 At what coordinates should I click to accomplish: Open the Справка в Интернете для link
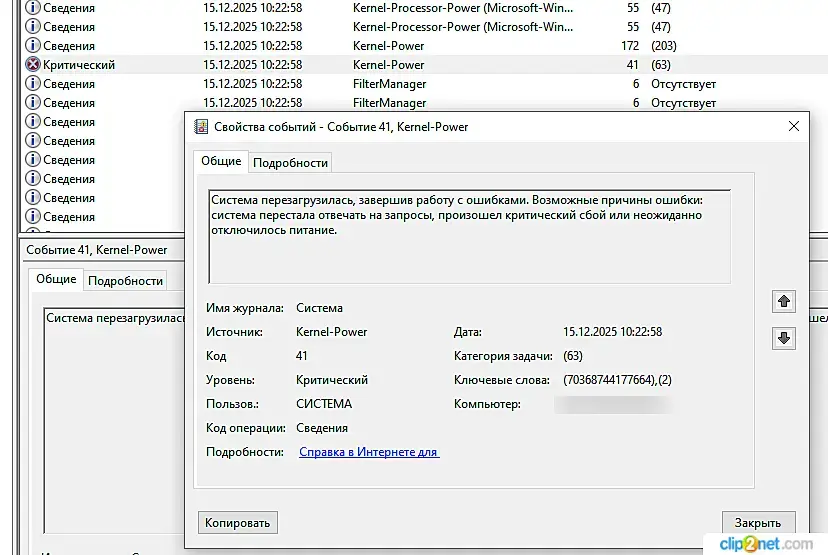tap(369, 452)
